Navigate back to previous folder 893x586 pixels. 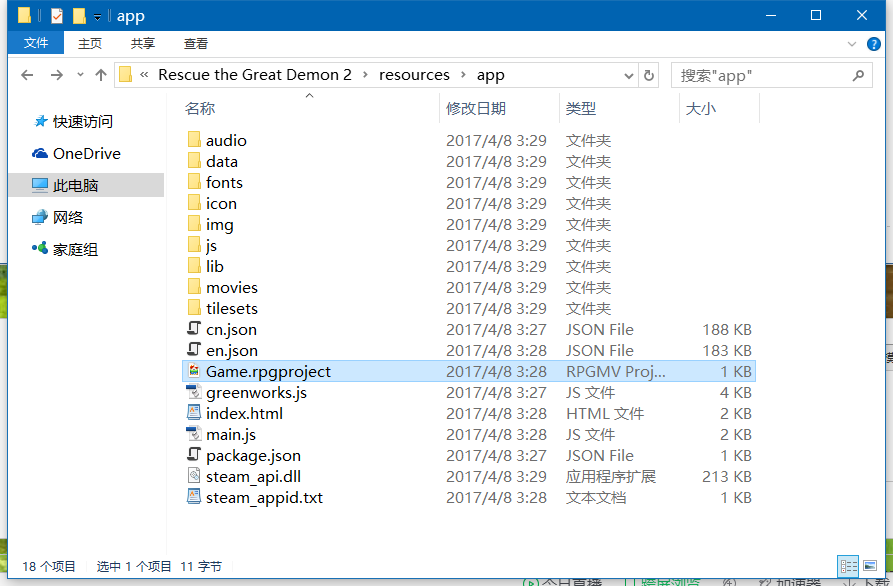(x=27, y=75)
